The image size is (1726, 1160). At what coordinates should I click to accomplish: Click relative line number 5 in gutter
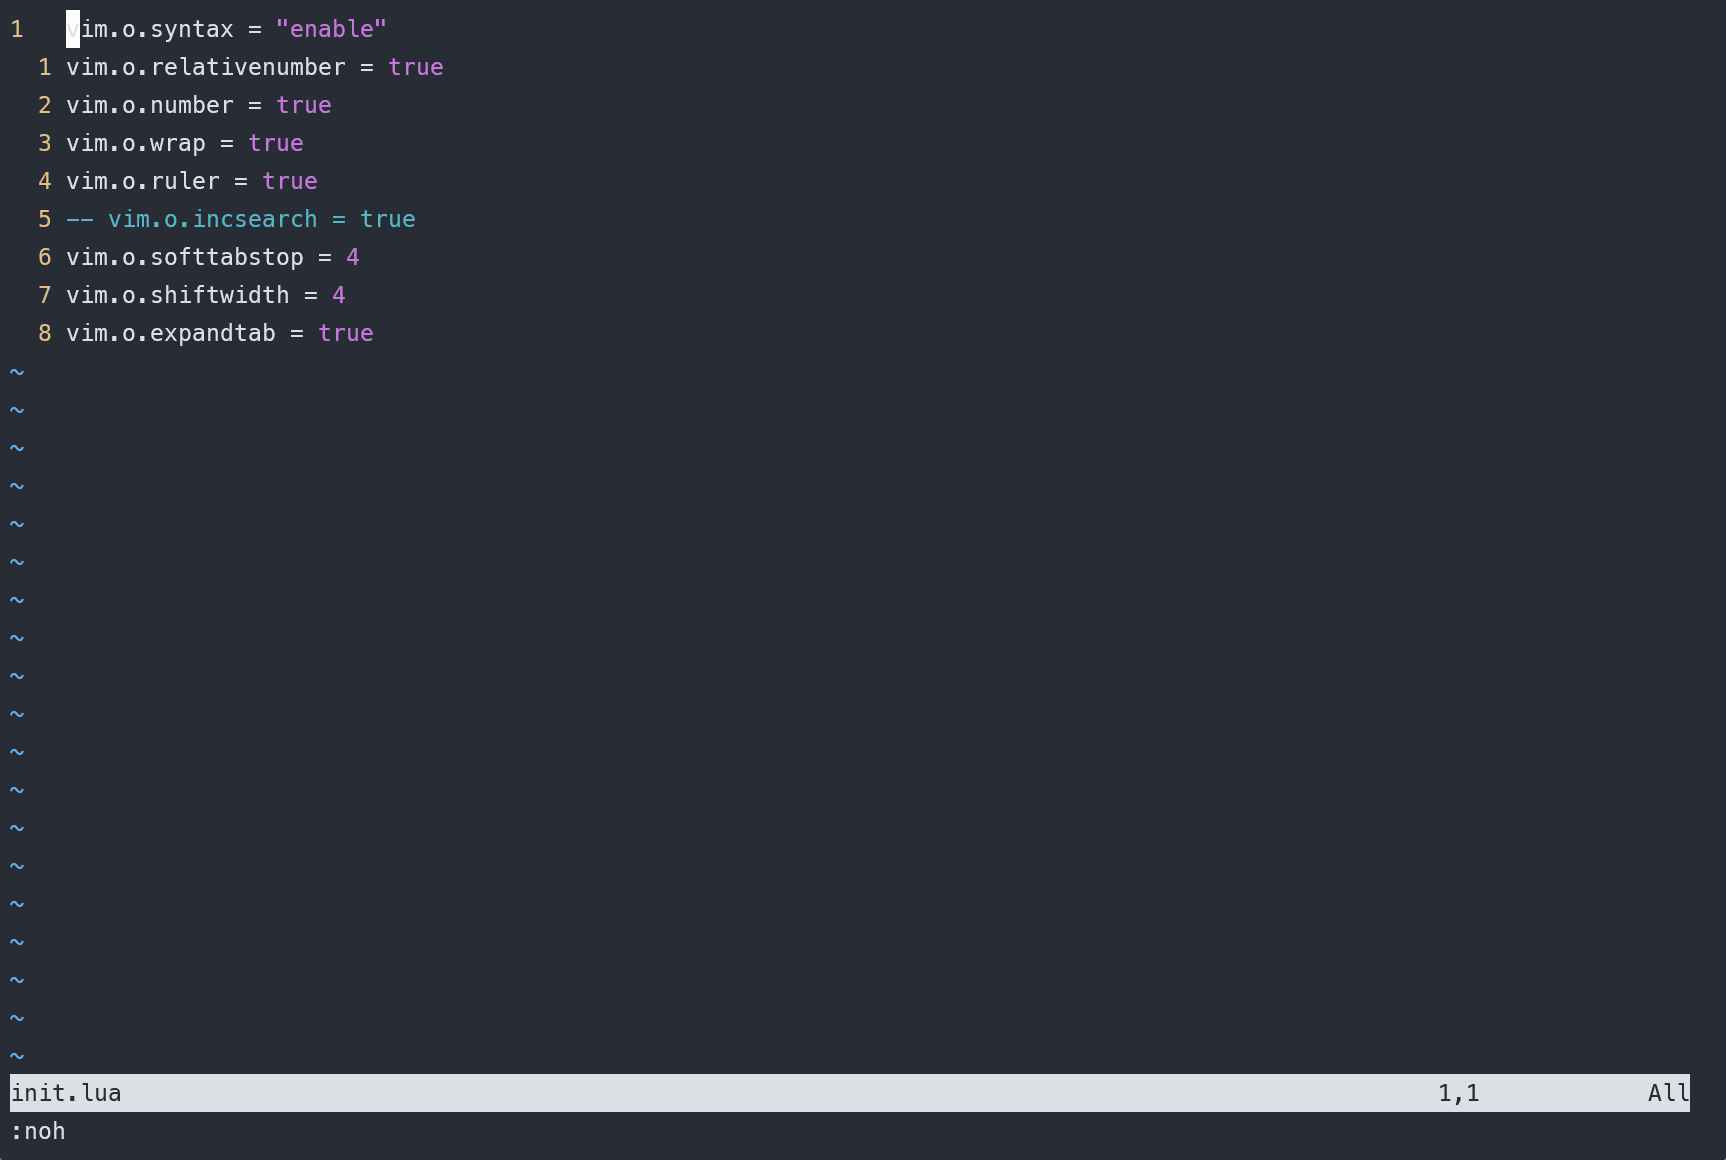click(45, 219)
